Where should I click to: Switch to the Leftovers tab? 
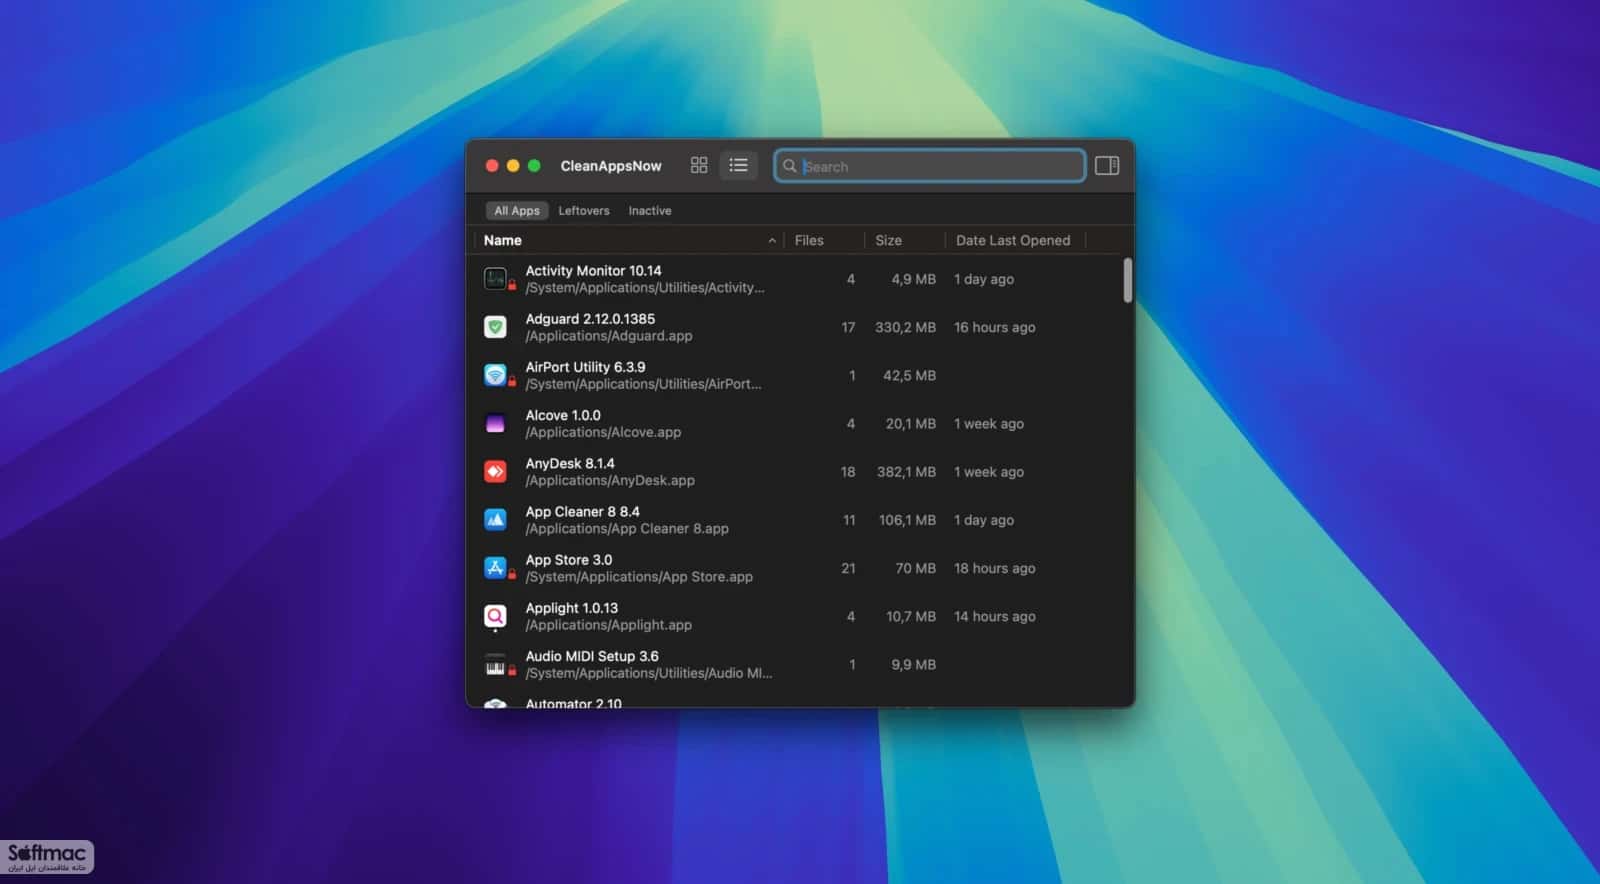[x=584, y=211]
